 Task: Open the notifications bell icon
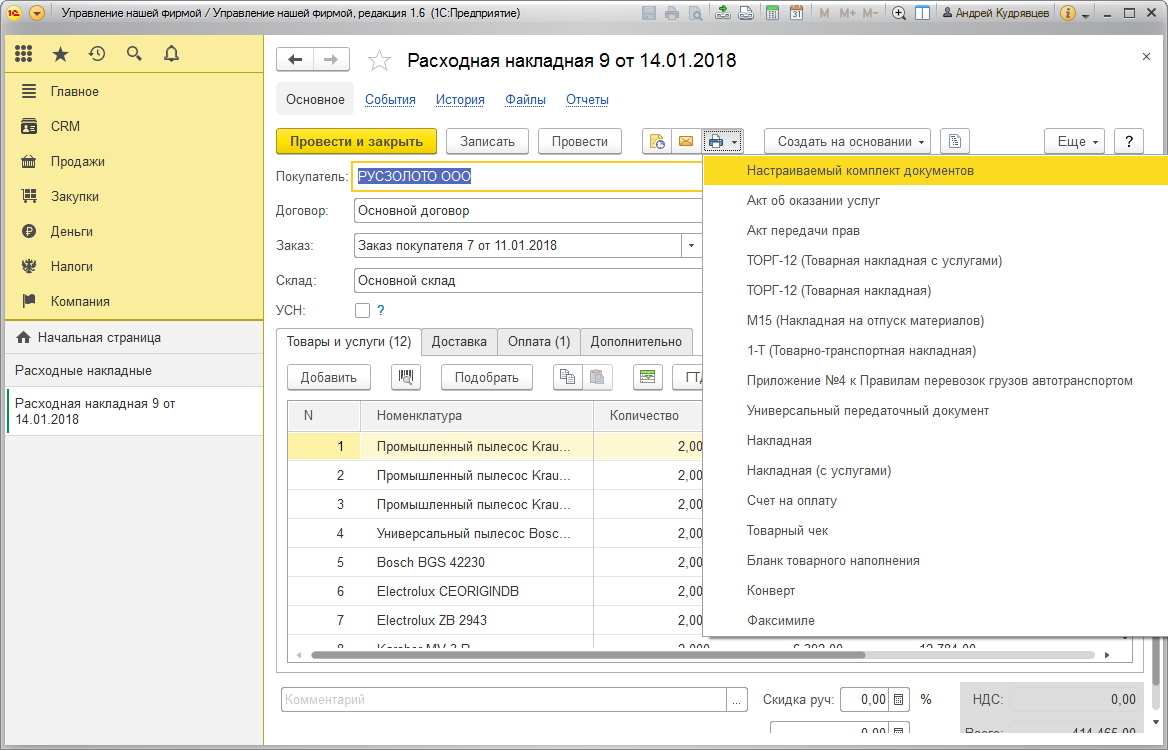[171, 54]
